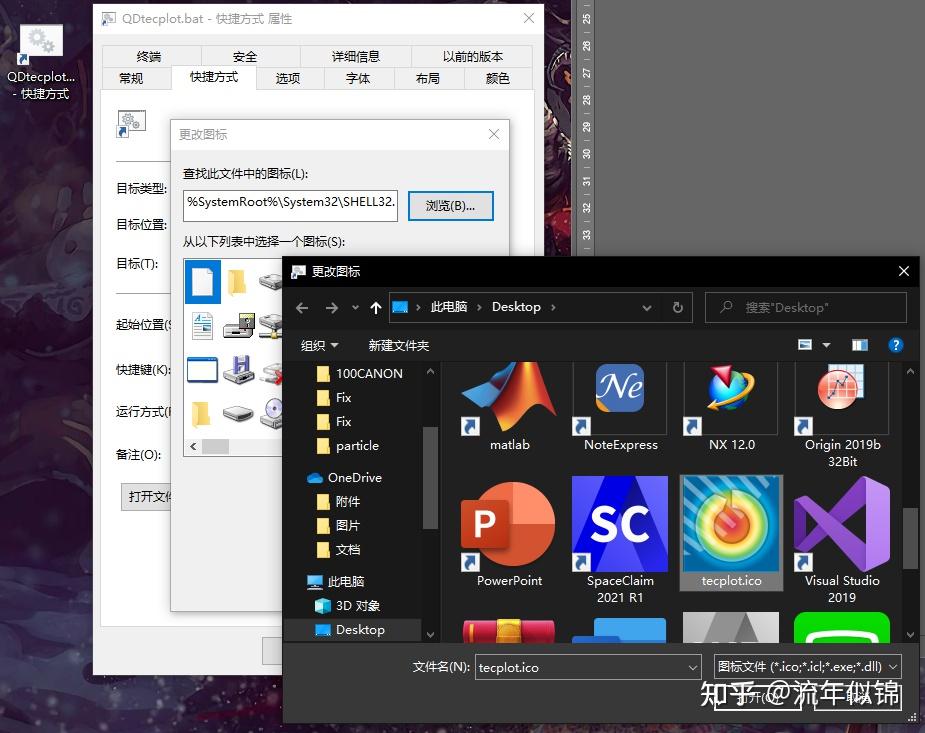Open the help question mark icon
Image resolution: width=925 pixels, height=733 pixels.
click(896, 344)
